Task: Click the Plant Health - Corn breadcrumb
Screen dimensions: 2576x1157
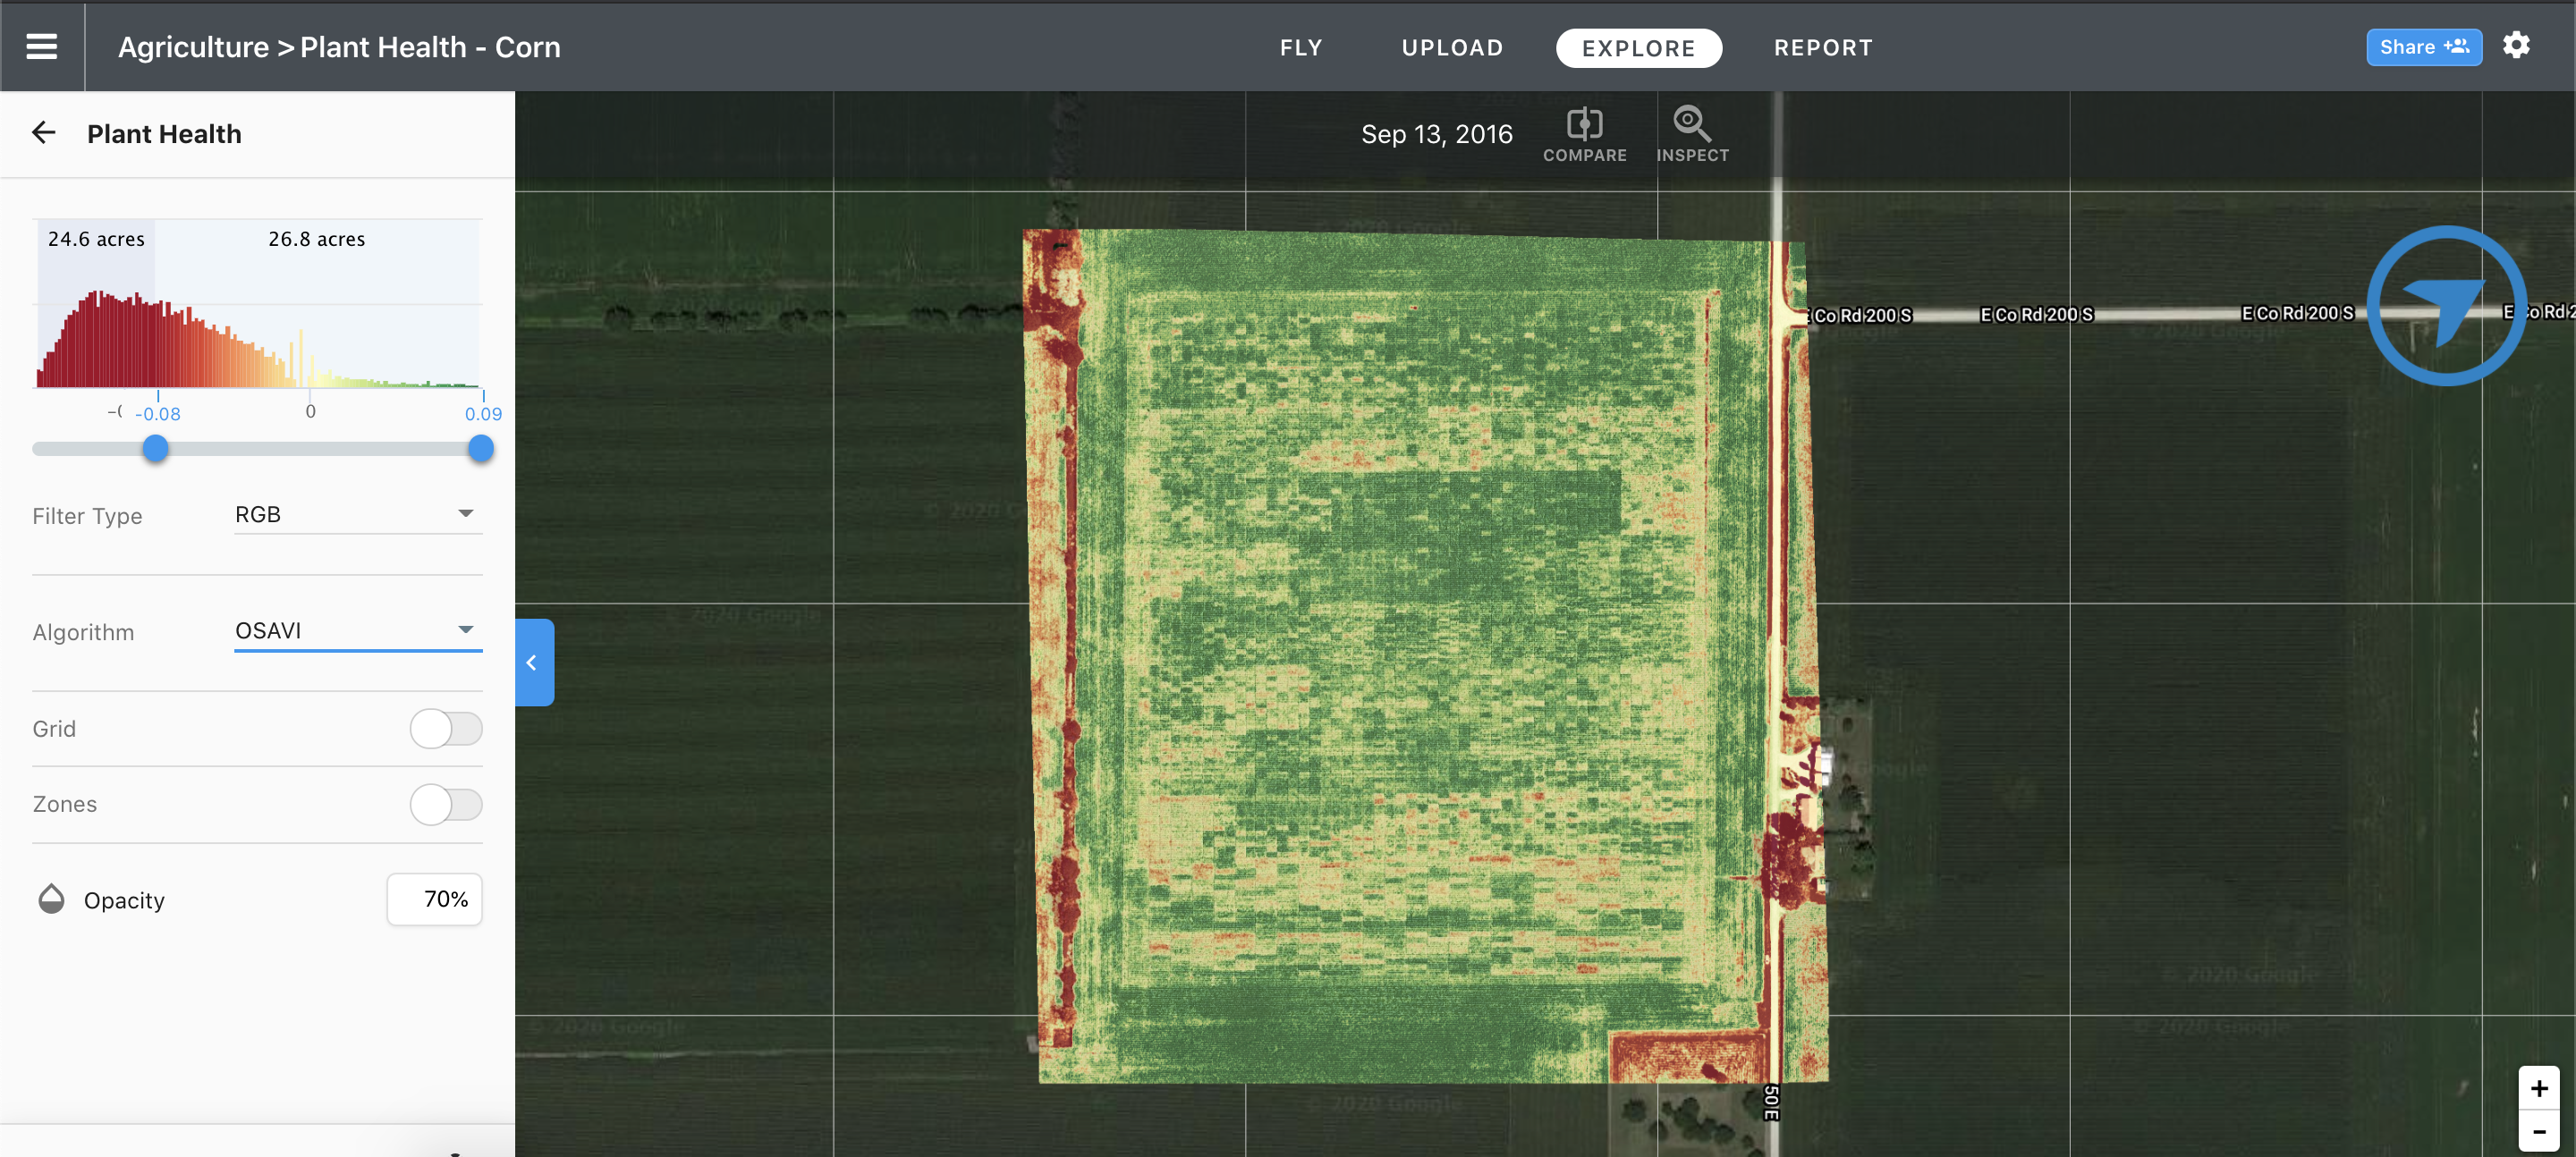Action: tap(430, 47)
